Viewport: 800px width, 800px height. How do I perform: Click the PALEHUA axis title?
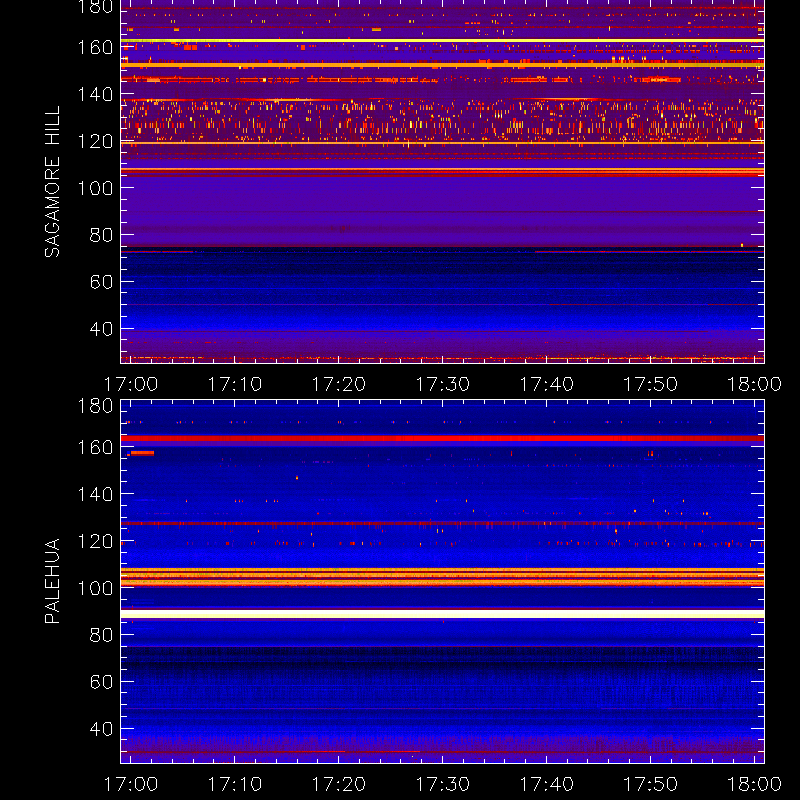52,581
